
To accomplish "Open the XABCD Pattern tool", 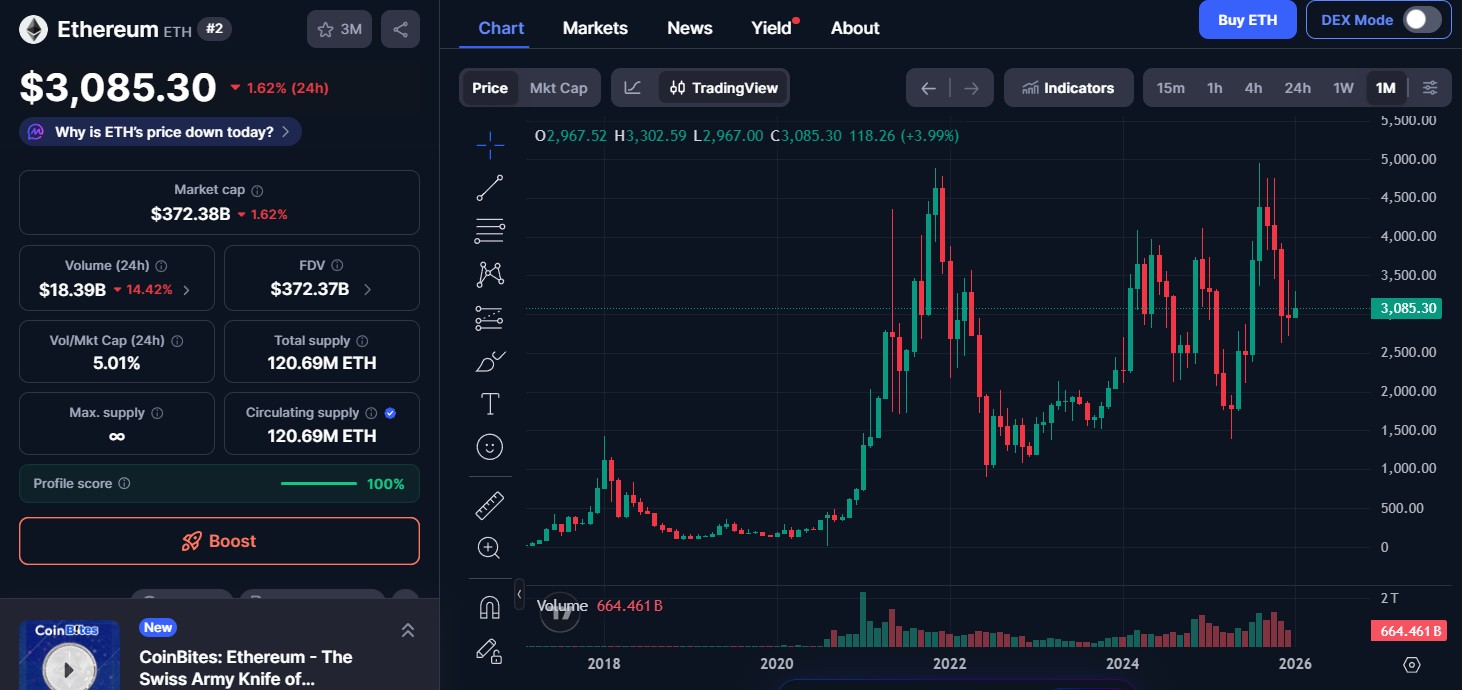I will (489, 273).
